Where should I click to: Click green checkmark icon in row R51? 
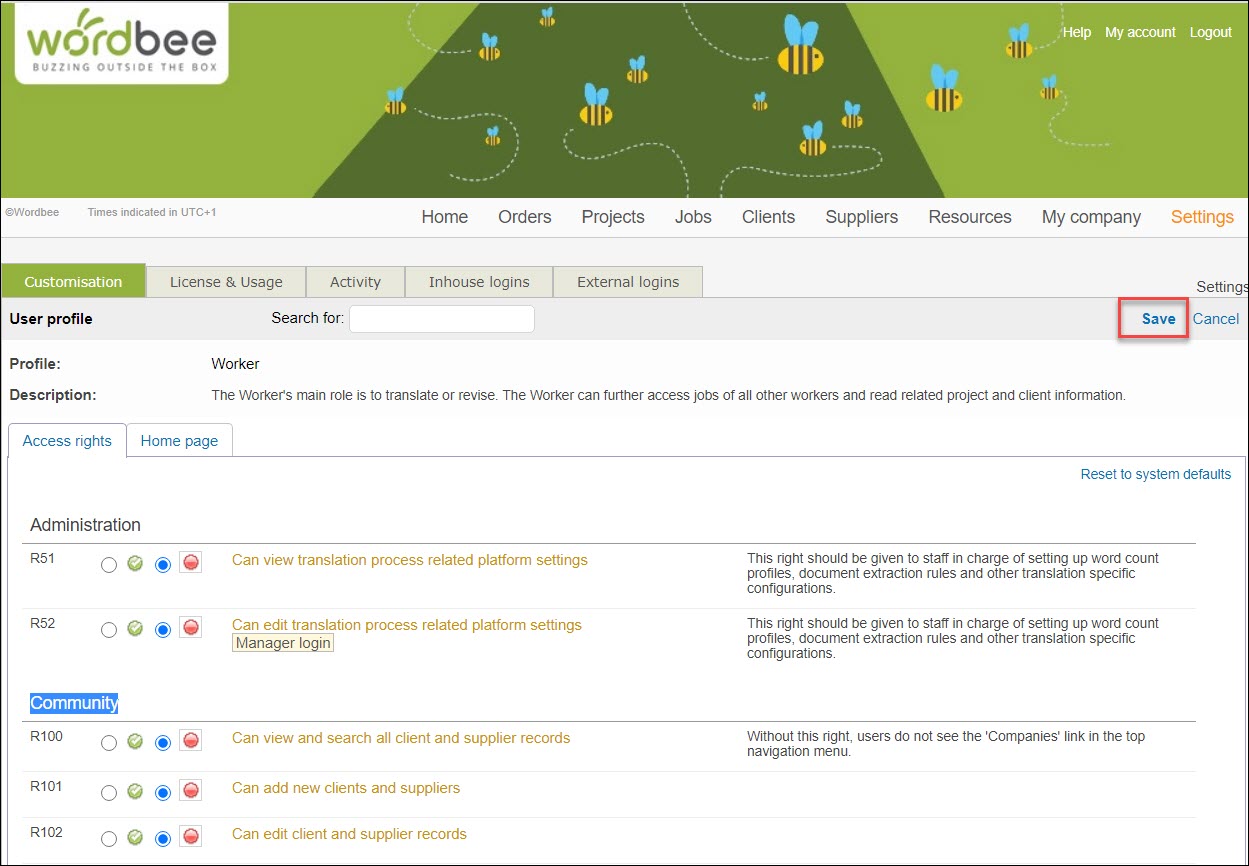[135, 564]
